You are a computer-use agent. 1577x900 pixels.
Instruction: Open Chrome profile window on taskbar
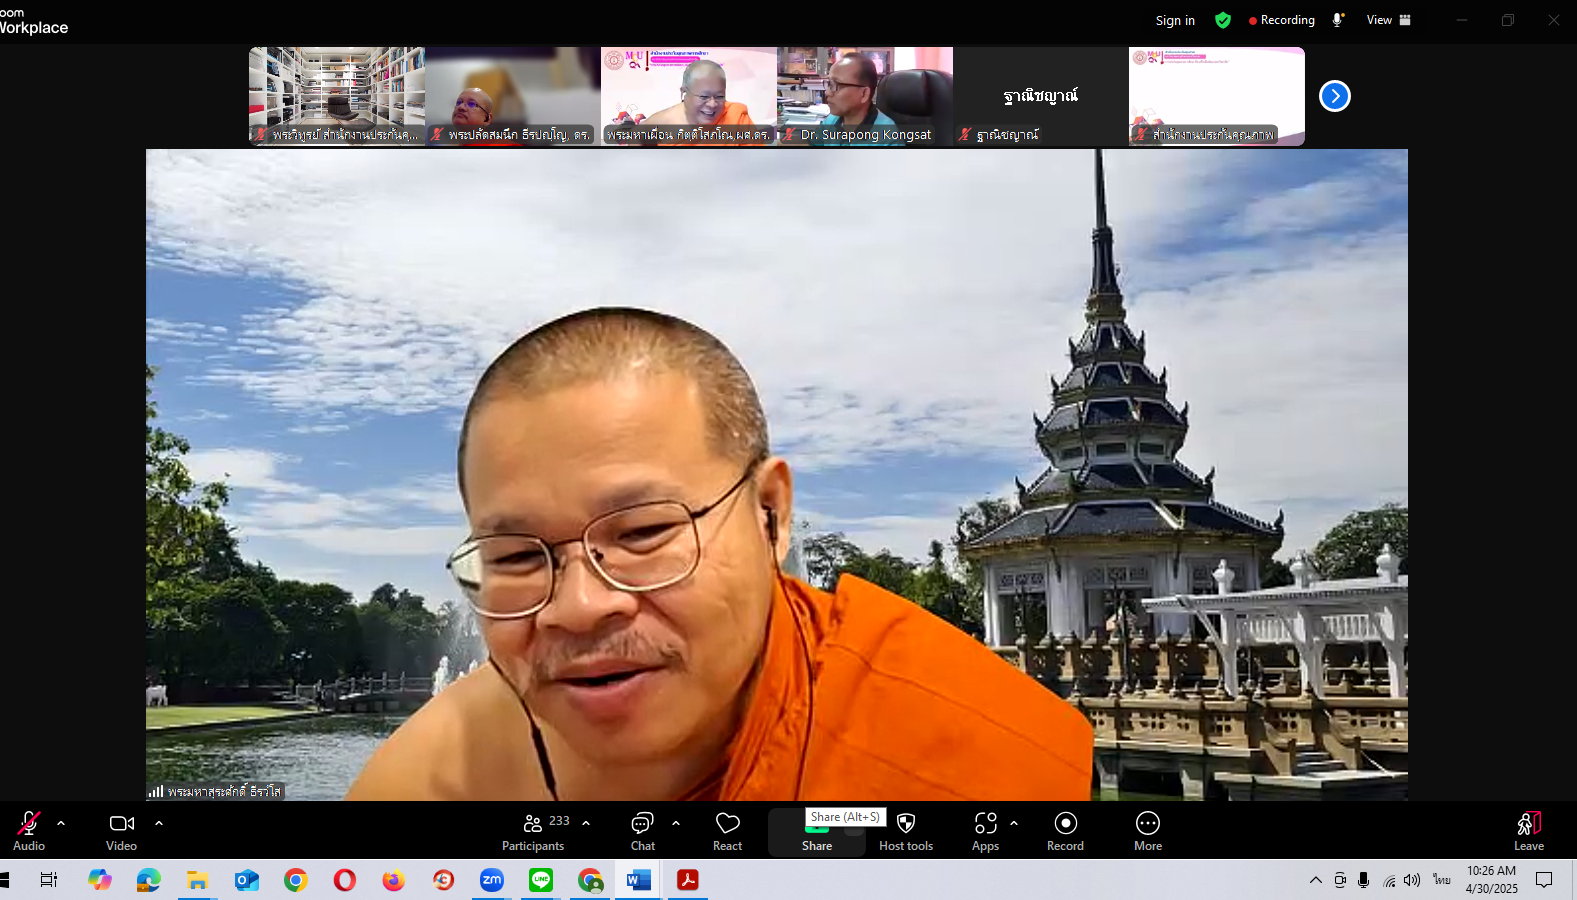coord(590,880)
